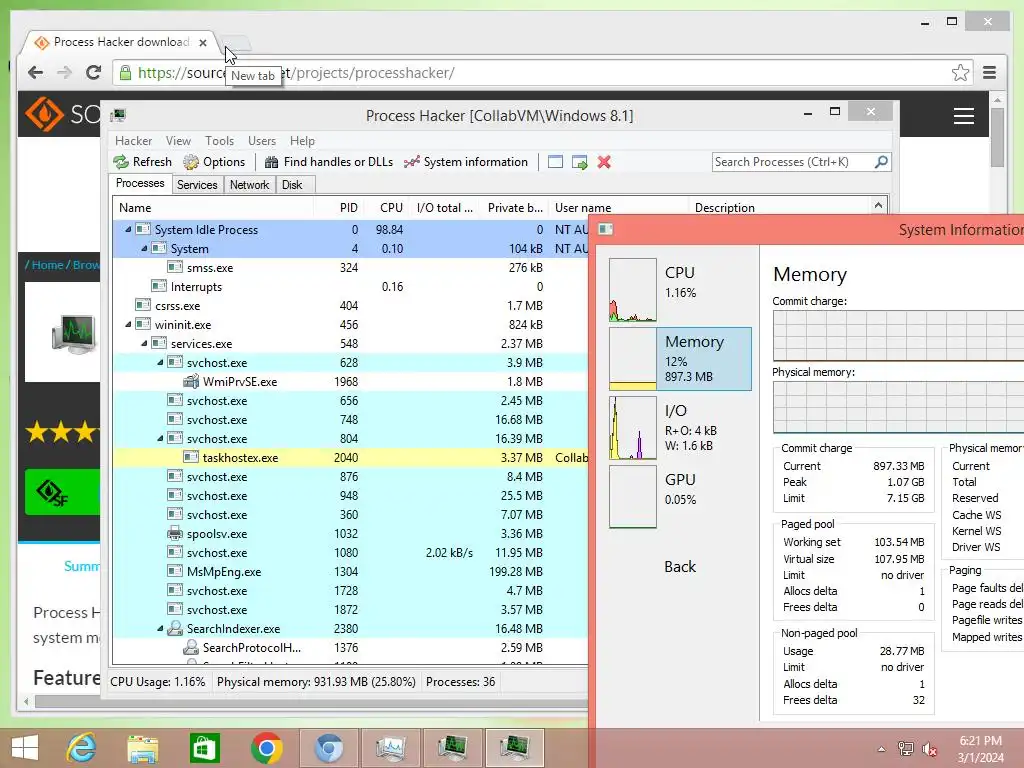1024x768 pixels.
Task: Open Find handles or DLLs
Action: pos(328,162)
